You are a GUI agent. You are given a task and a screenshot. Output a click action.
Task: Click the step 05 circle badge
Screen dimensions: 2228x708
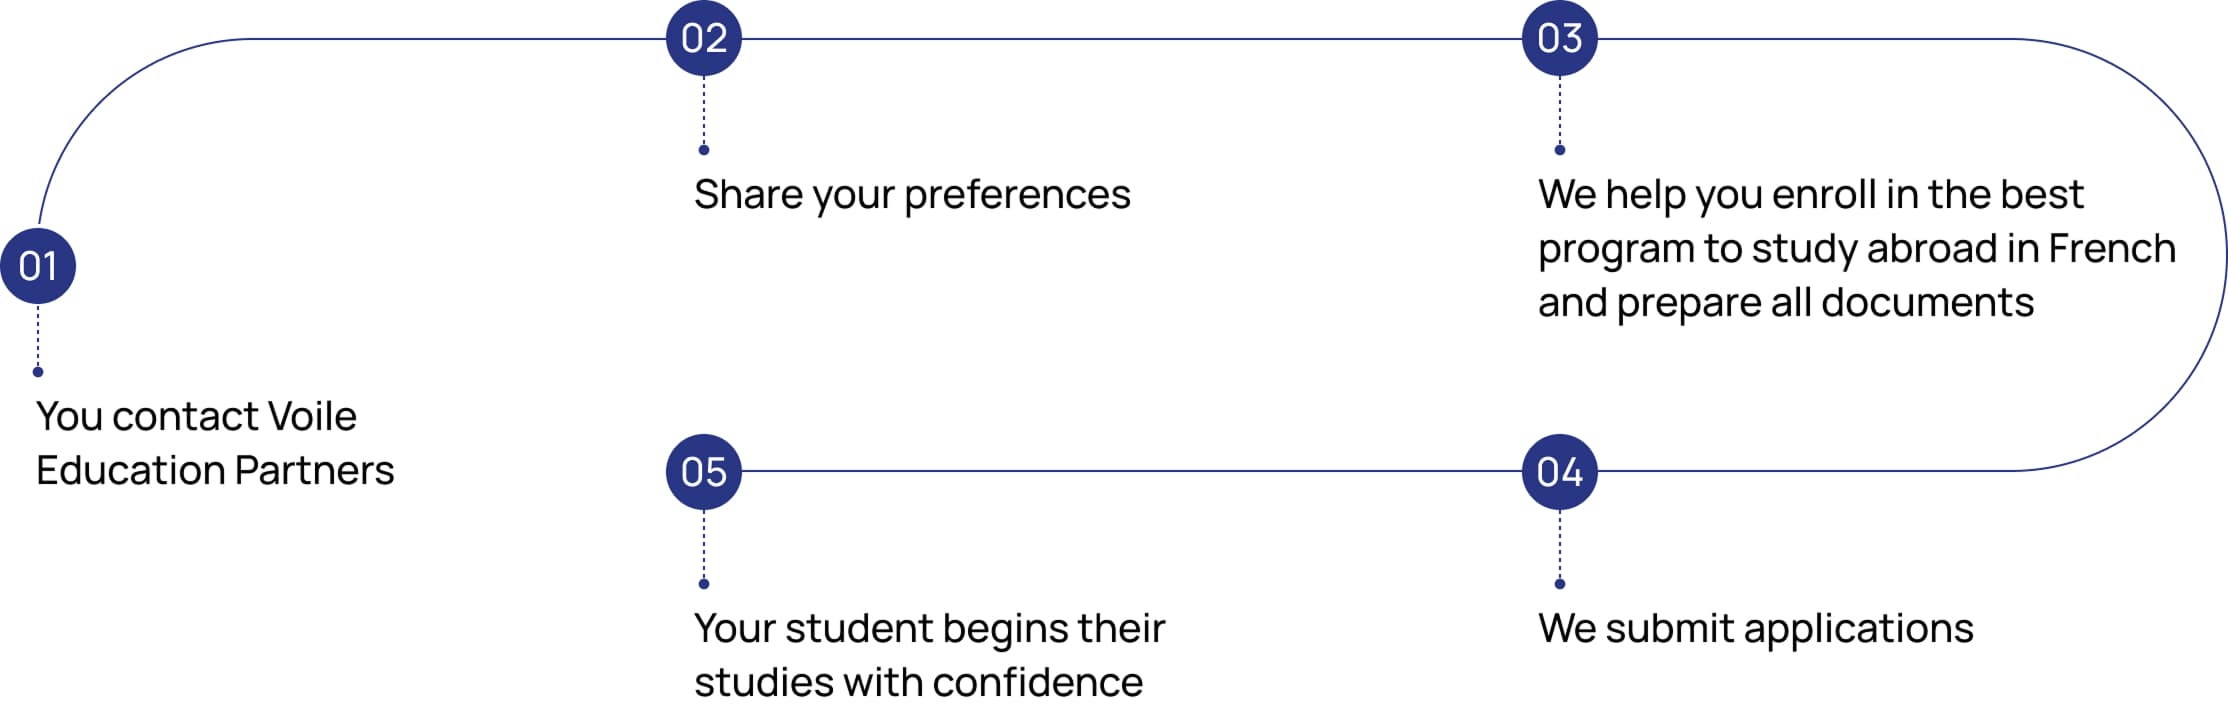click(704, 472)
